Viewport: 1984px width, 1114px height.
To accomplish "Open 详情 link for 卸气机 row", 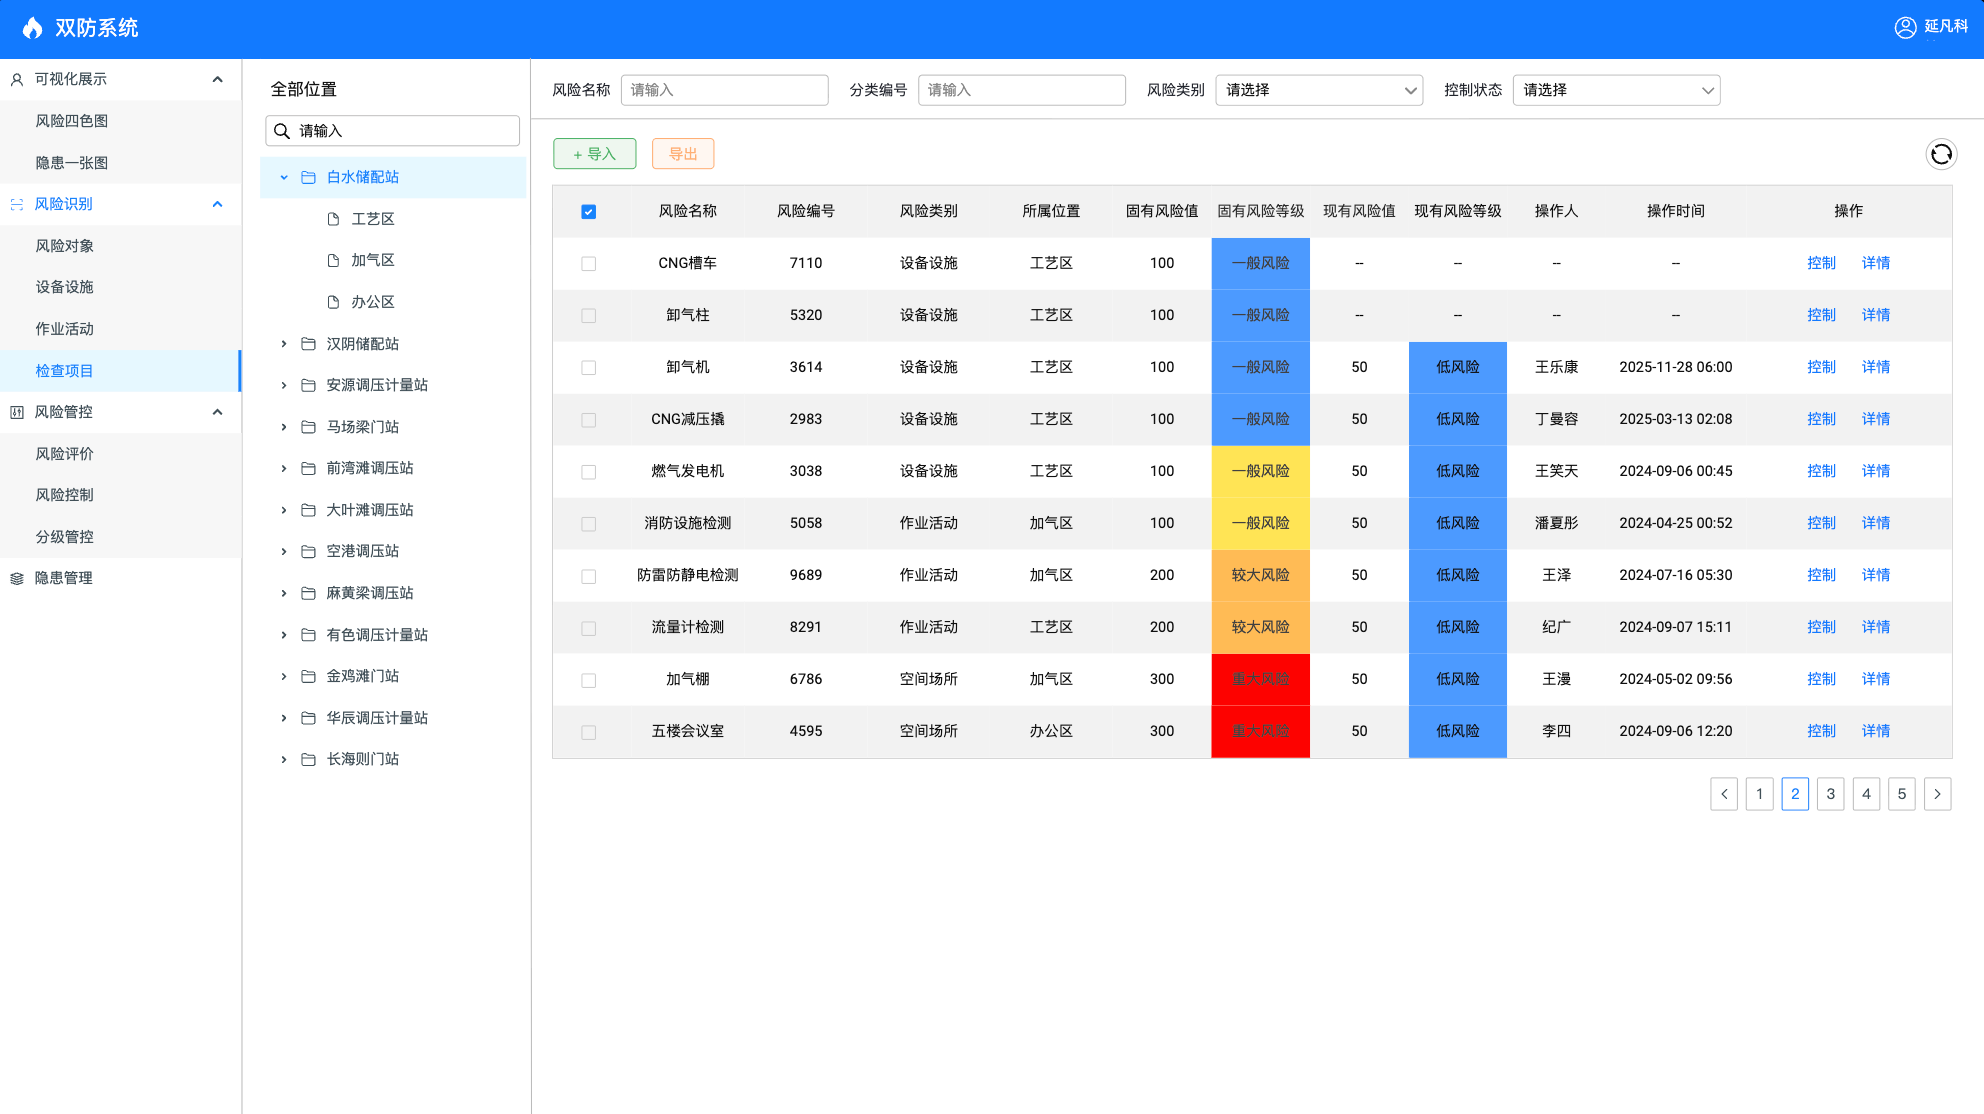I will (1875, 367).
